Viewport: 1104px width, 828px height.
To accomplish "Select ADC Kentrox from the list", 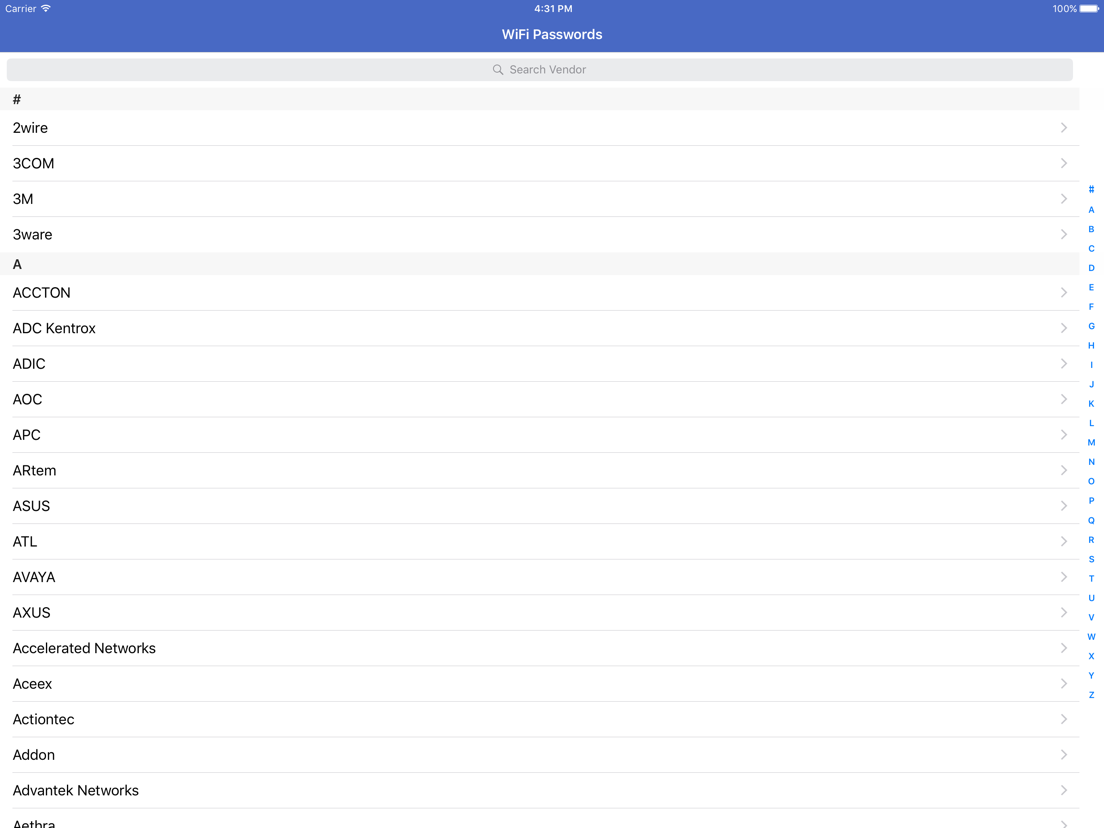I will click(x=539, y=328).
